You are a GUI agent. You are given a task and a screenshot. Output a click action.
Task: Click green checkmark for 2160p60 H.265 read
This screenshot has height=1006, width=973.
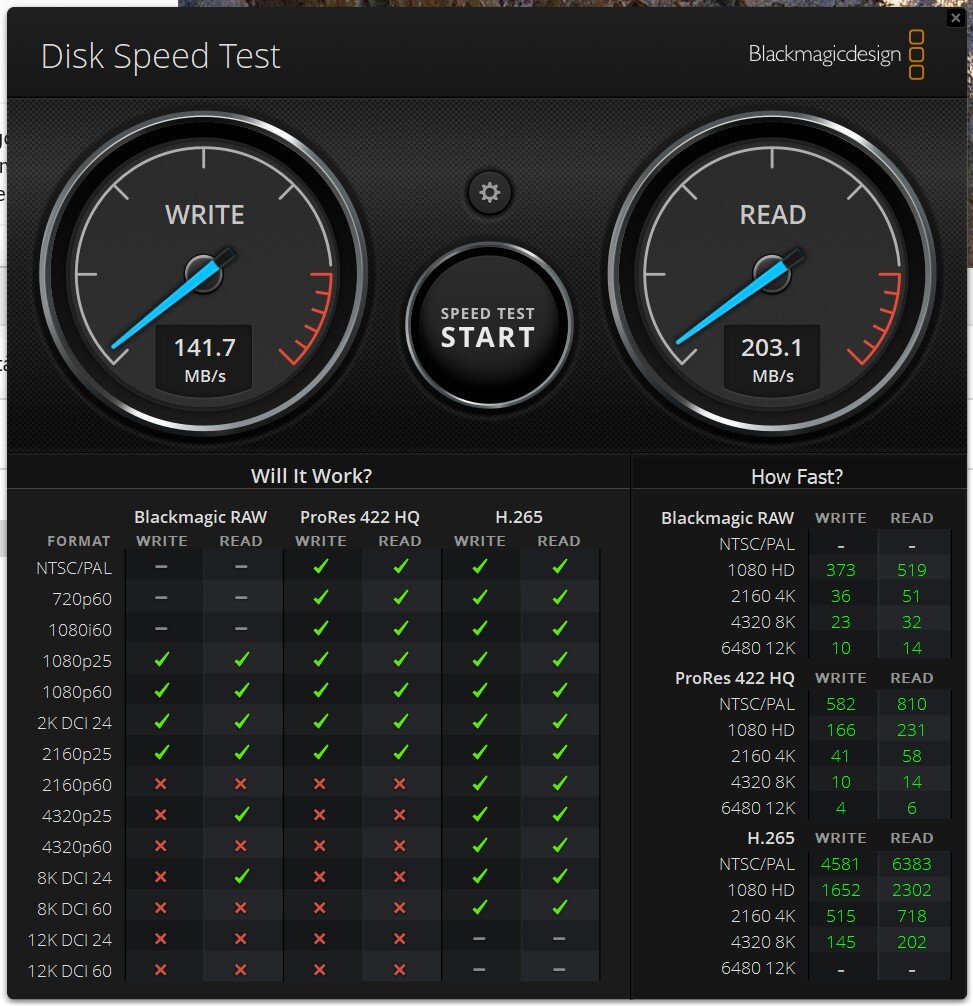(559, 783)
